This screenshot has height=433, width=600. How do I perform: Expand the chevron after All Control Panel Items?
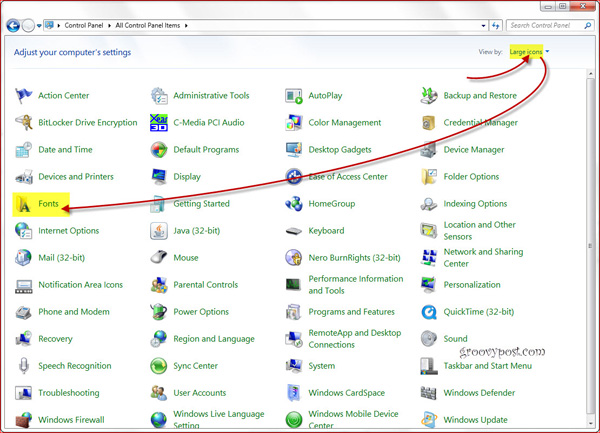186,26
